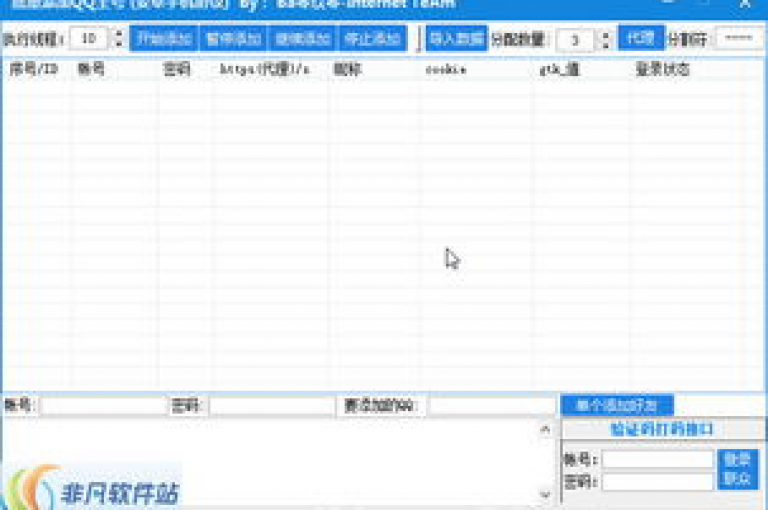Click the 密码 field below the table

pos(272,406)
